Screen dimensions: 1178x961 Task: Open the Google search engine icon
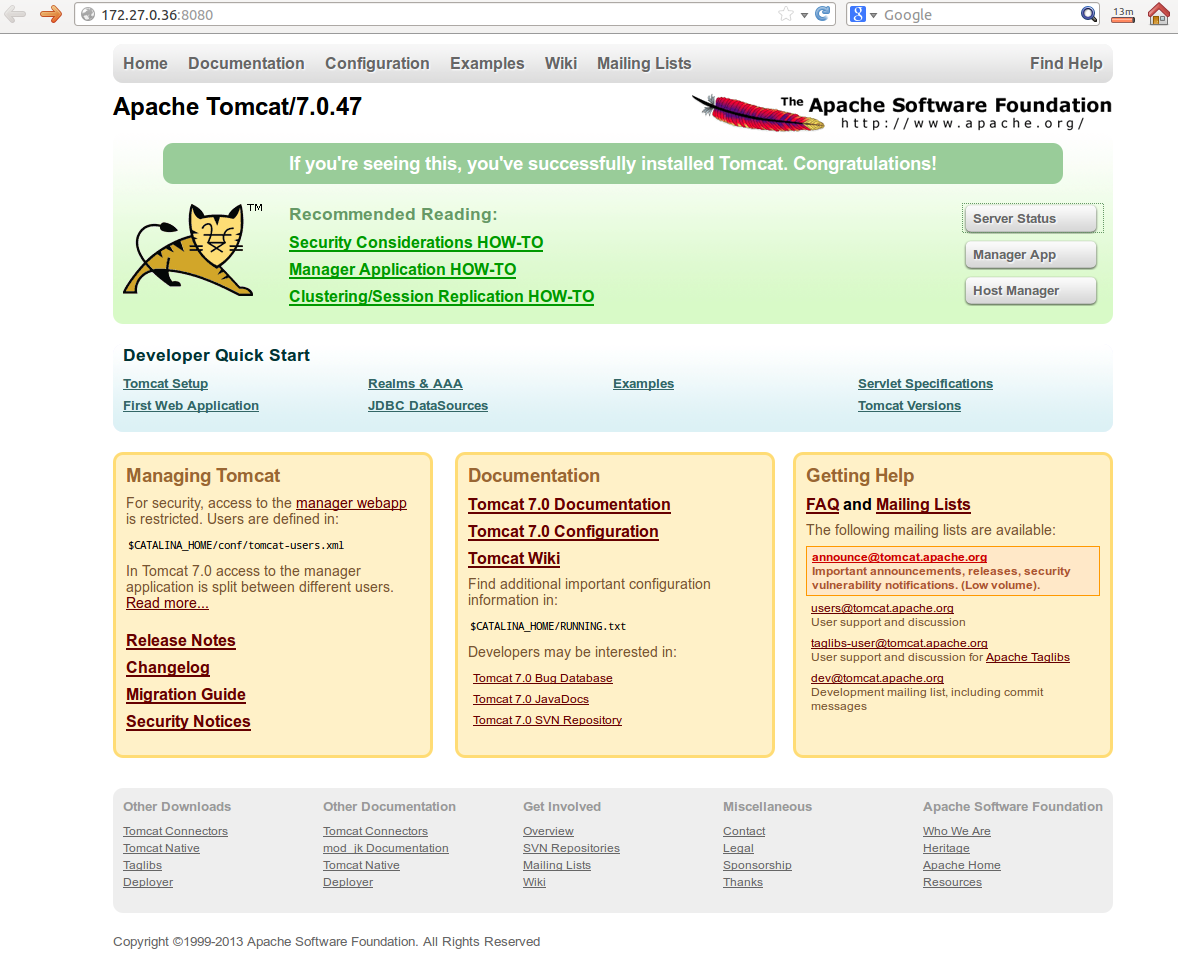(858, 14)
